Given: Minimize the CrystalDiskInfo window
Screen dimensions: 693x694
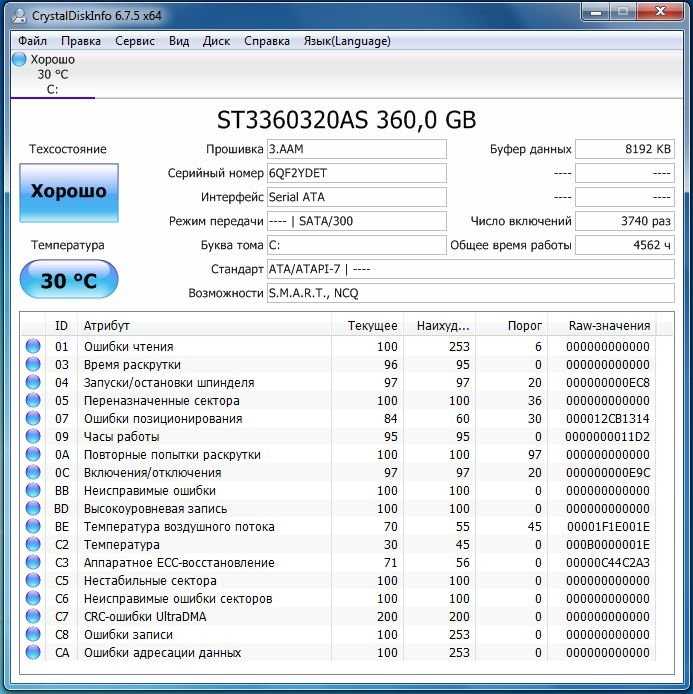Looking at the screenshot, I should [x=596, y=12].
